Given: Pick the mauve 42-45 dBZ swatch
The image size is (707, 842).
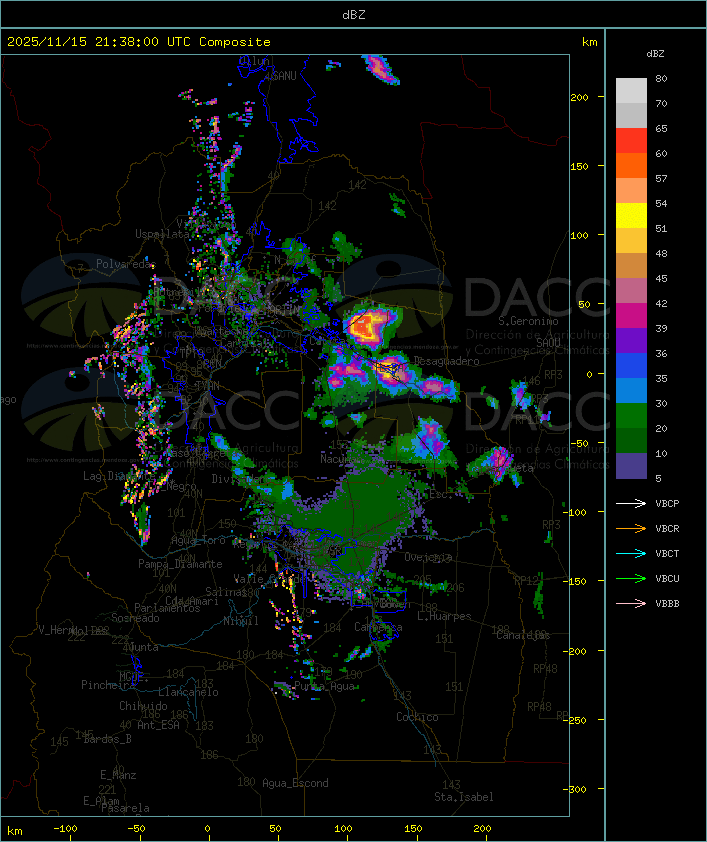Looking at the screenshot, I should pos(631,291).
